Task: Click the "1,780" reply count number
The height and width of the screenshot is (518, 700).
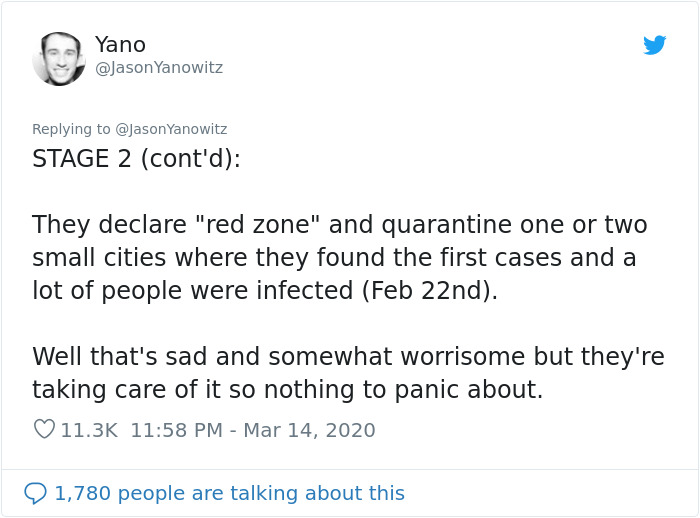Action: coord(82,493)
